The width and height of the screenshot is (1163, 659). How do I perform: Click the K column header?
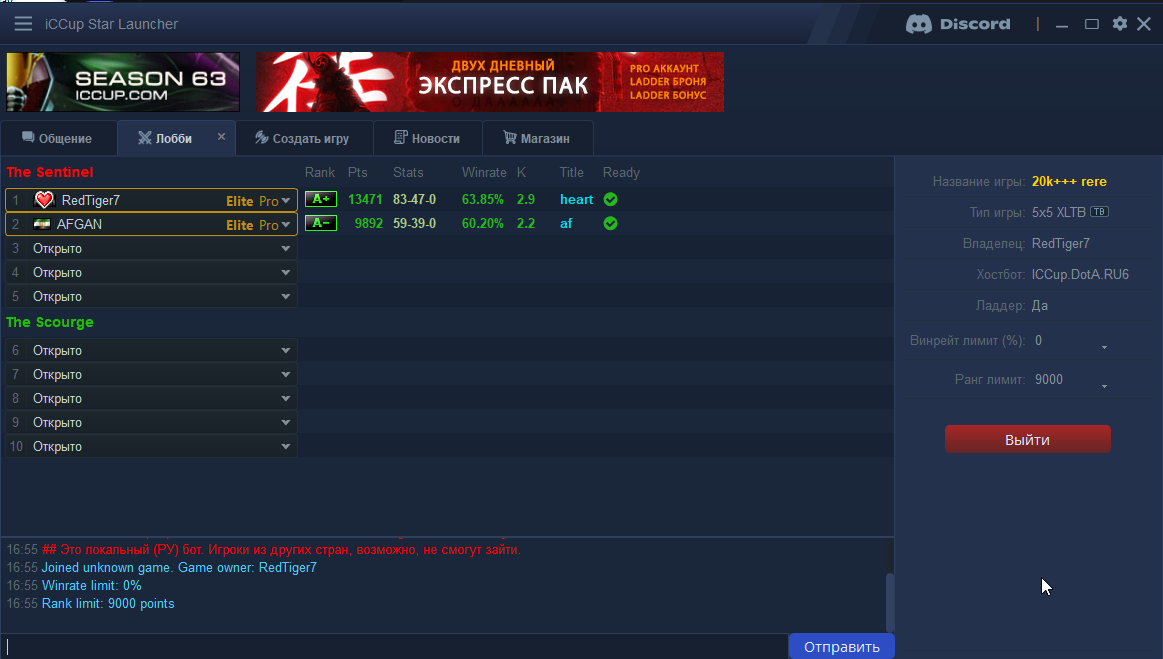[521, 172]
